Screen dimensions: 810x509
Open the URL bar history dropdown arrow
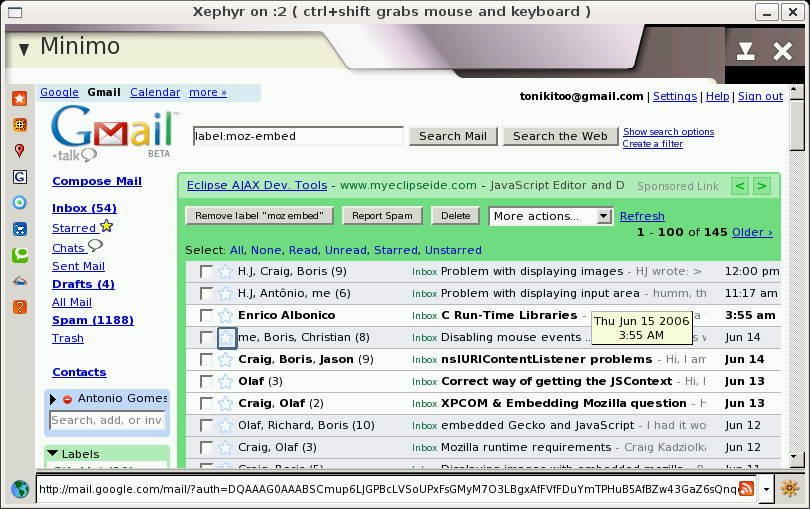coord(767,488)
